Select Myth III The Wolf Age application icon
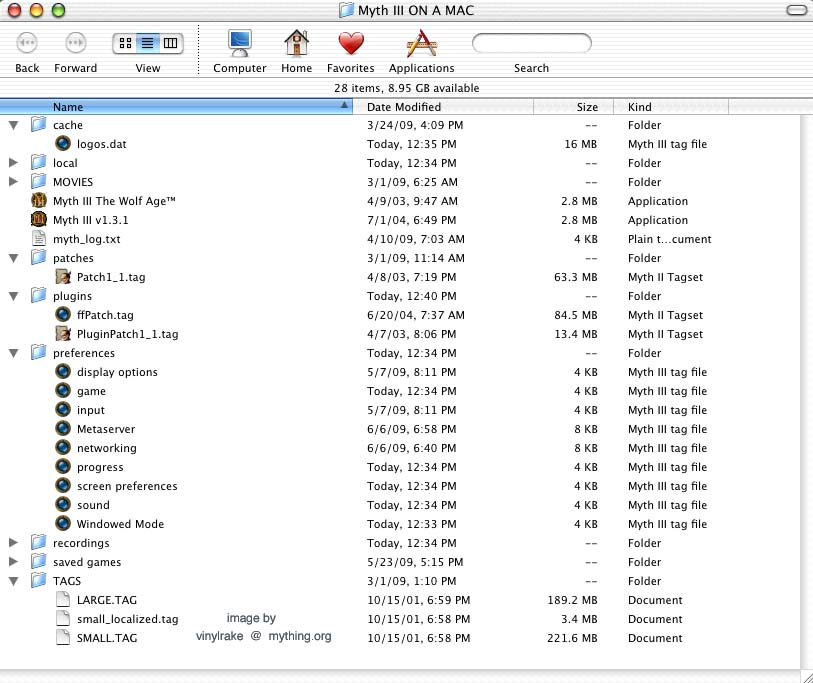The width and height of the screenshot is (813, 683). point(39,200)
